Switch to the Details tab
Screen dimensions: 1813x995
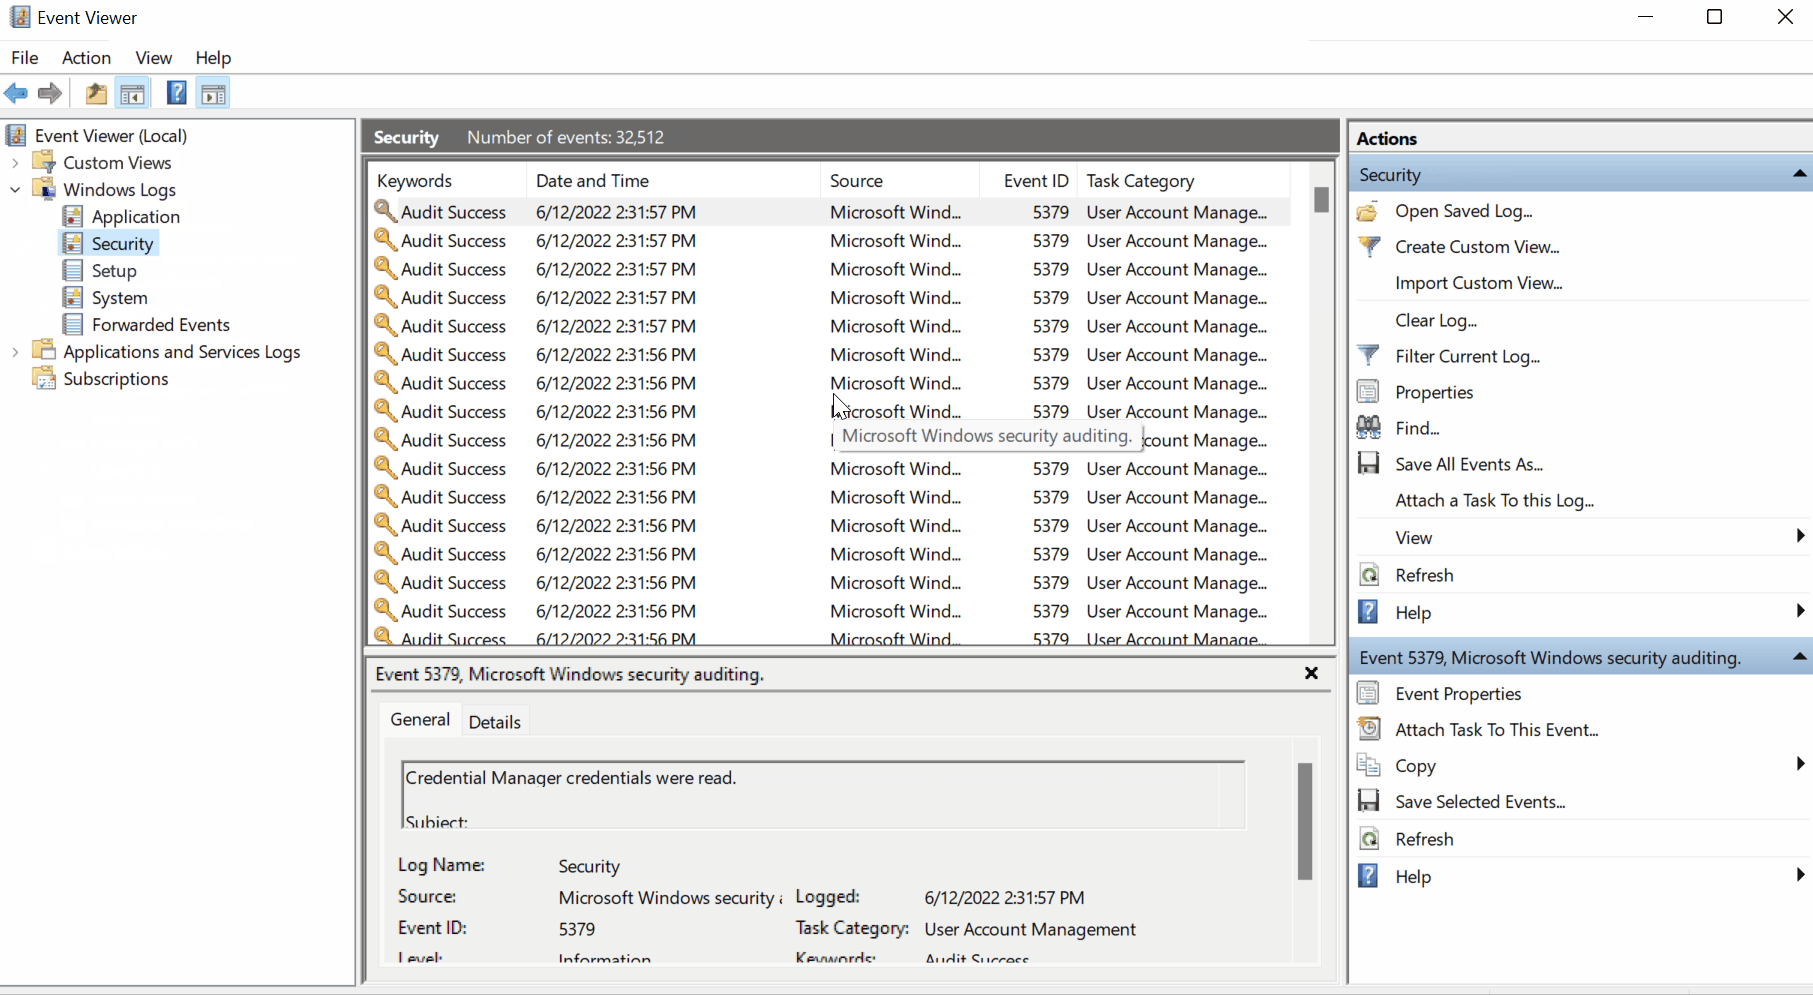(x=494, y=722)
